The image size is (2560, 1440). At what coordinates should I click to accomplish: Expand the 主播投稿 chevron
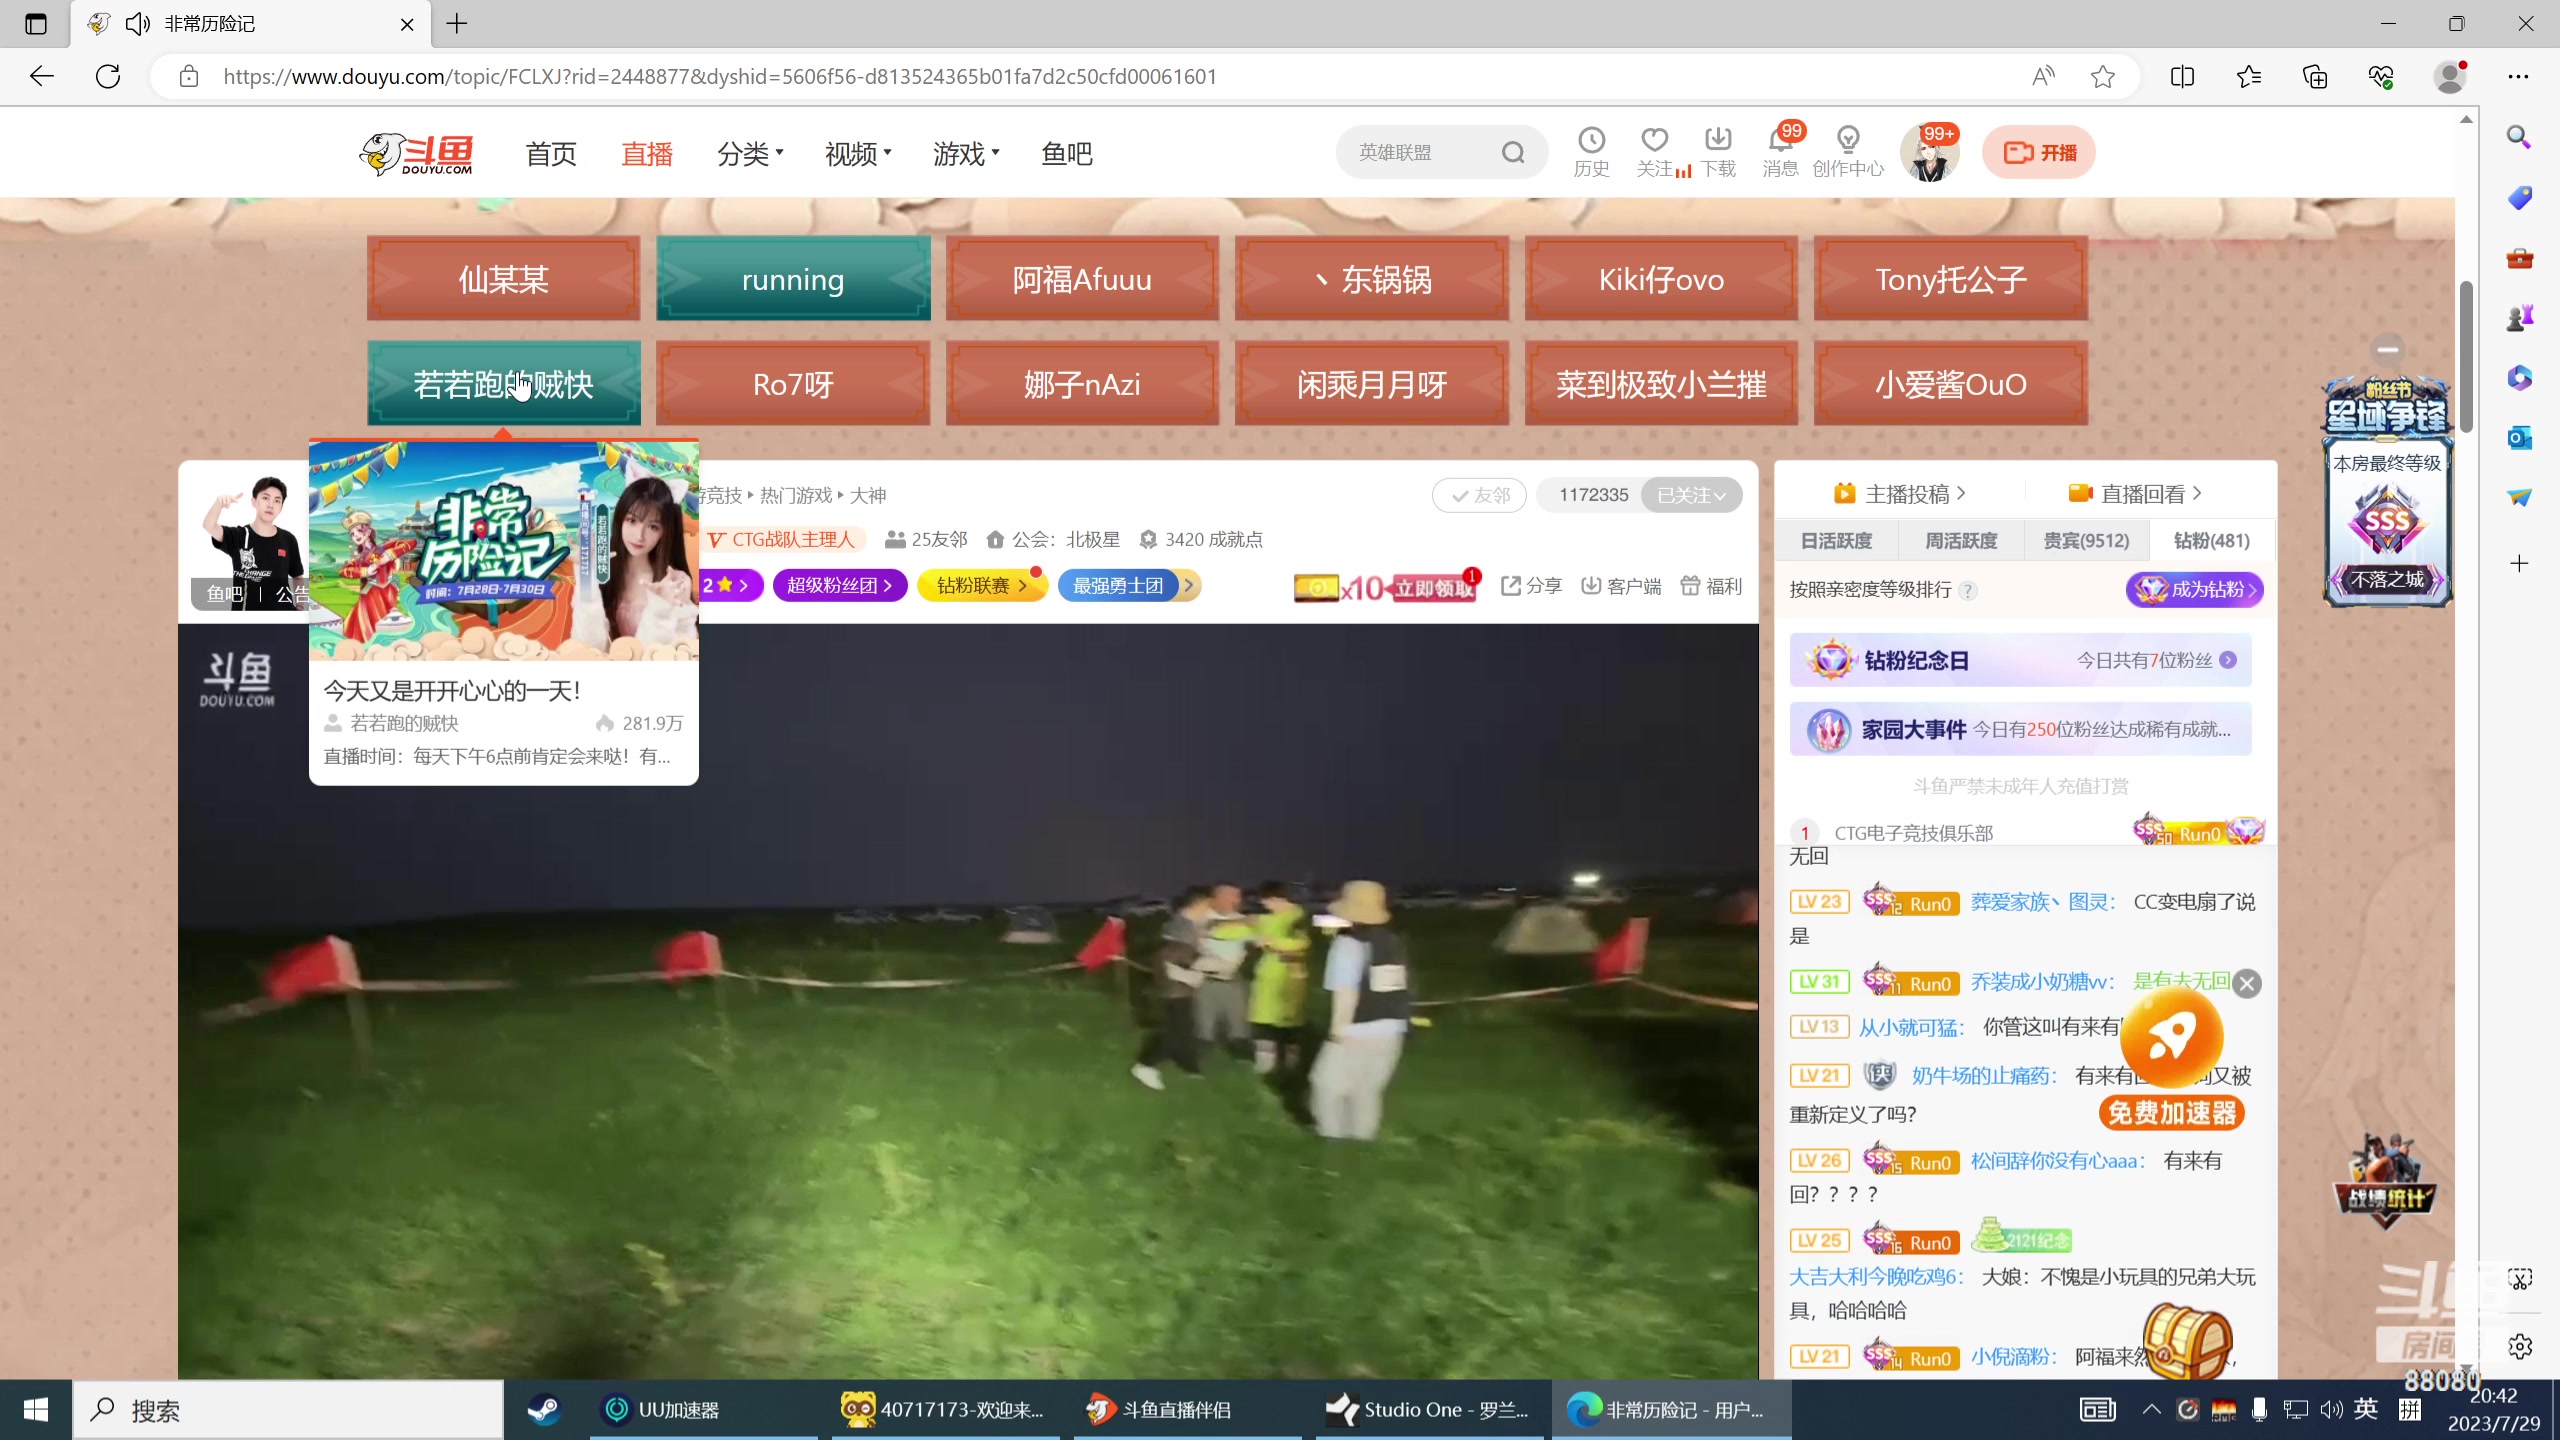(1962, 493)
